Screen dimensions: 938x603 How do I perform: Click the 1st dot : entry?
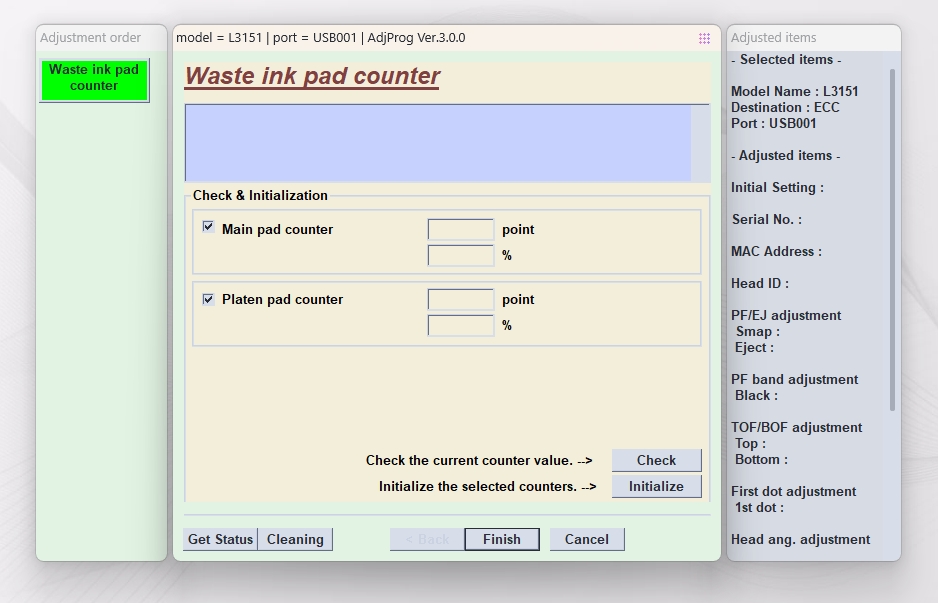tap(759, 508)
